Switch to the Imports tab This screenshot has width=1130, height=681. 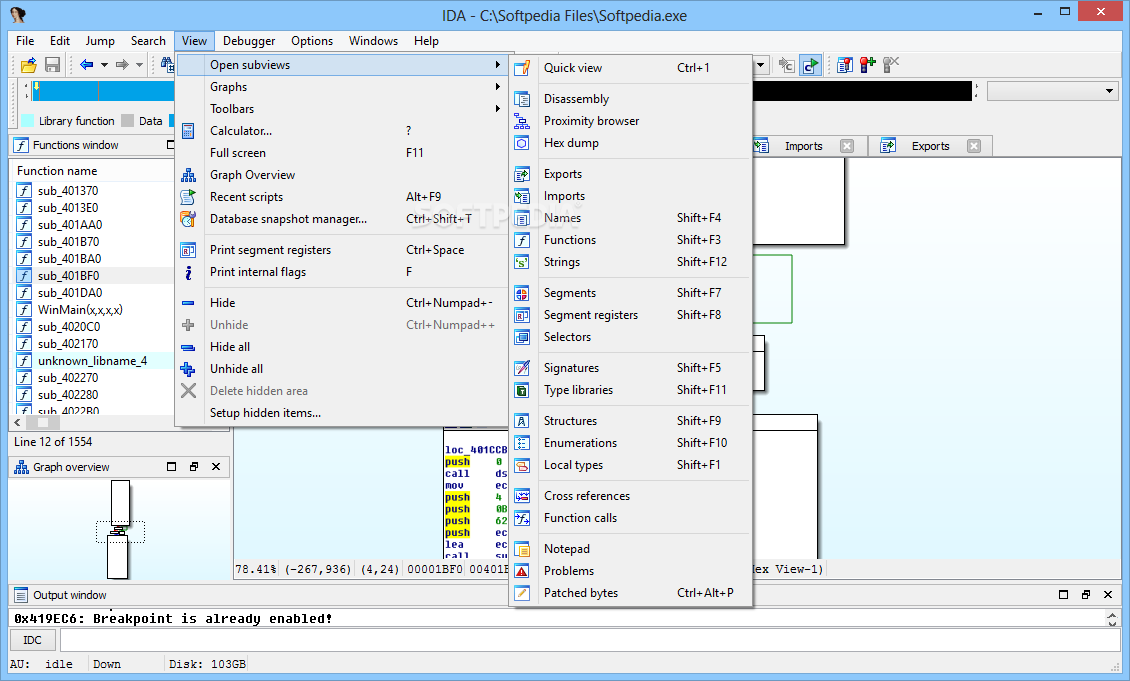pyautogui.click(x=804, y=146)
